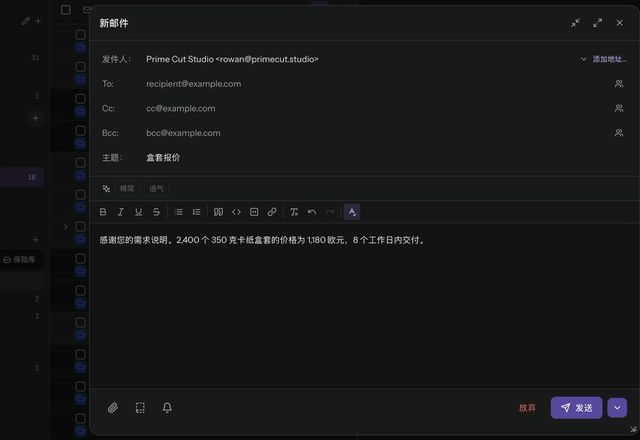This screenshot has width=640, height=440.
Task: Insert a code block
Action: click(x=254, y=212)
